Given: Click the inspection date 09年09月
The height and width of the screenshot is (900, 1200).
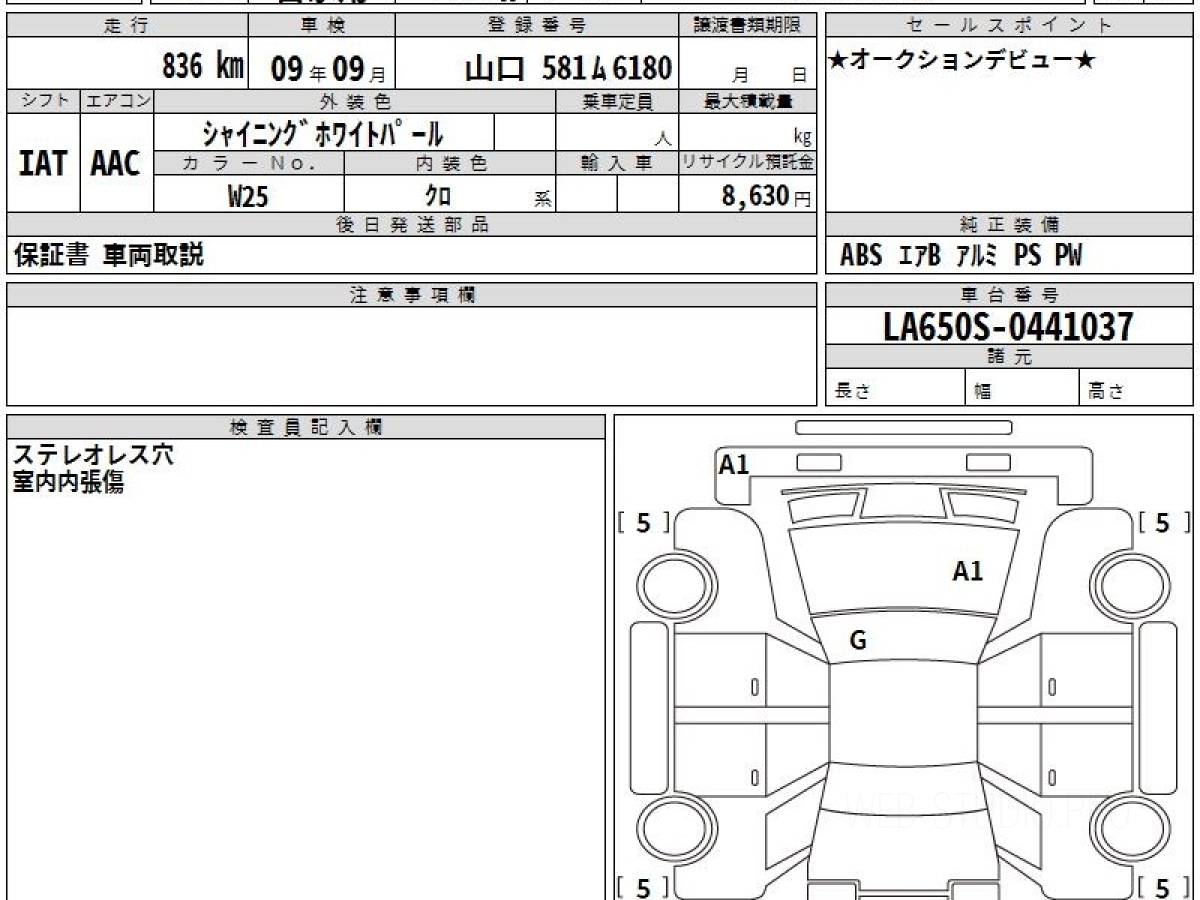Looking at the screenshot, I should pos(328,69).
